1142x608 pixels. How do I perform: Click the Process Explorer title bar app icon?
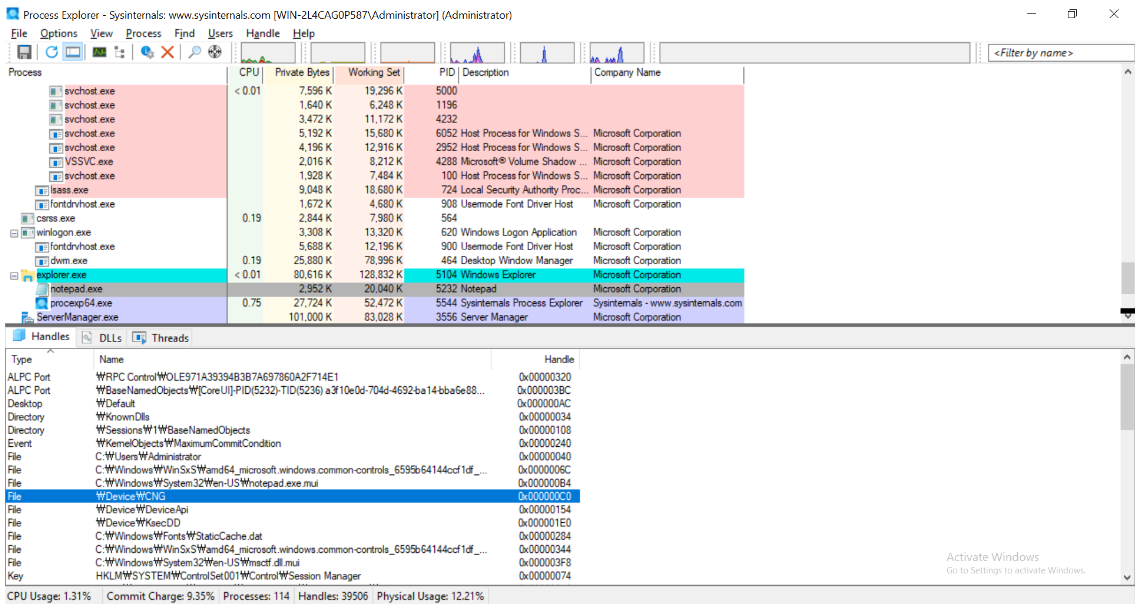[12, 14]
